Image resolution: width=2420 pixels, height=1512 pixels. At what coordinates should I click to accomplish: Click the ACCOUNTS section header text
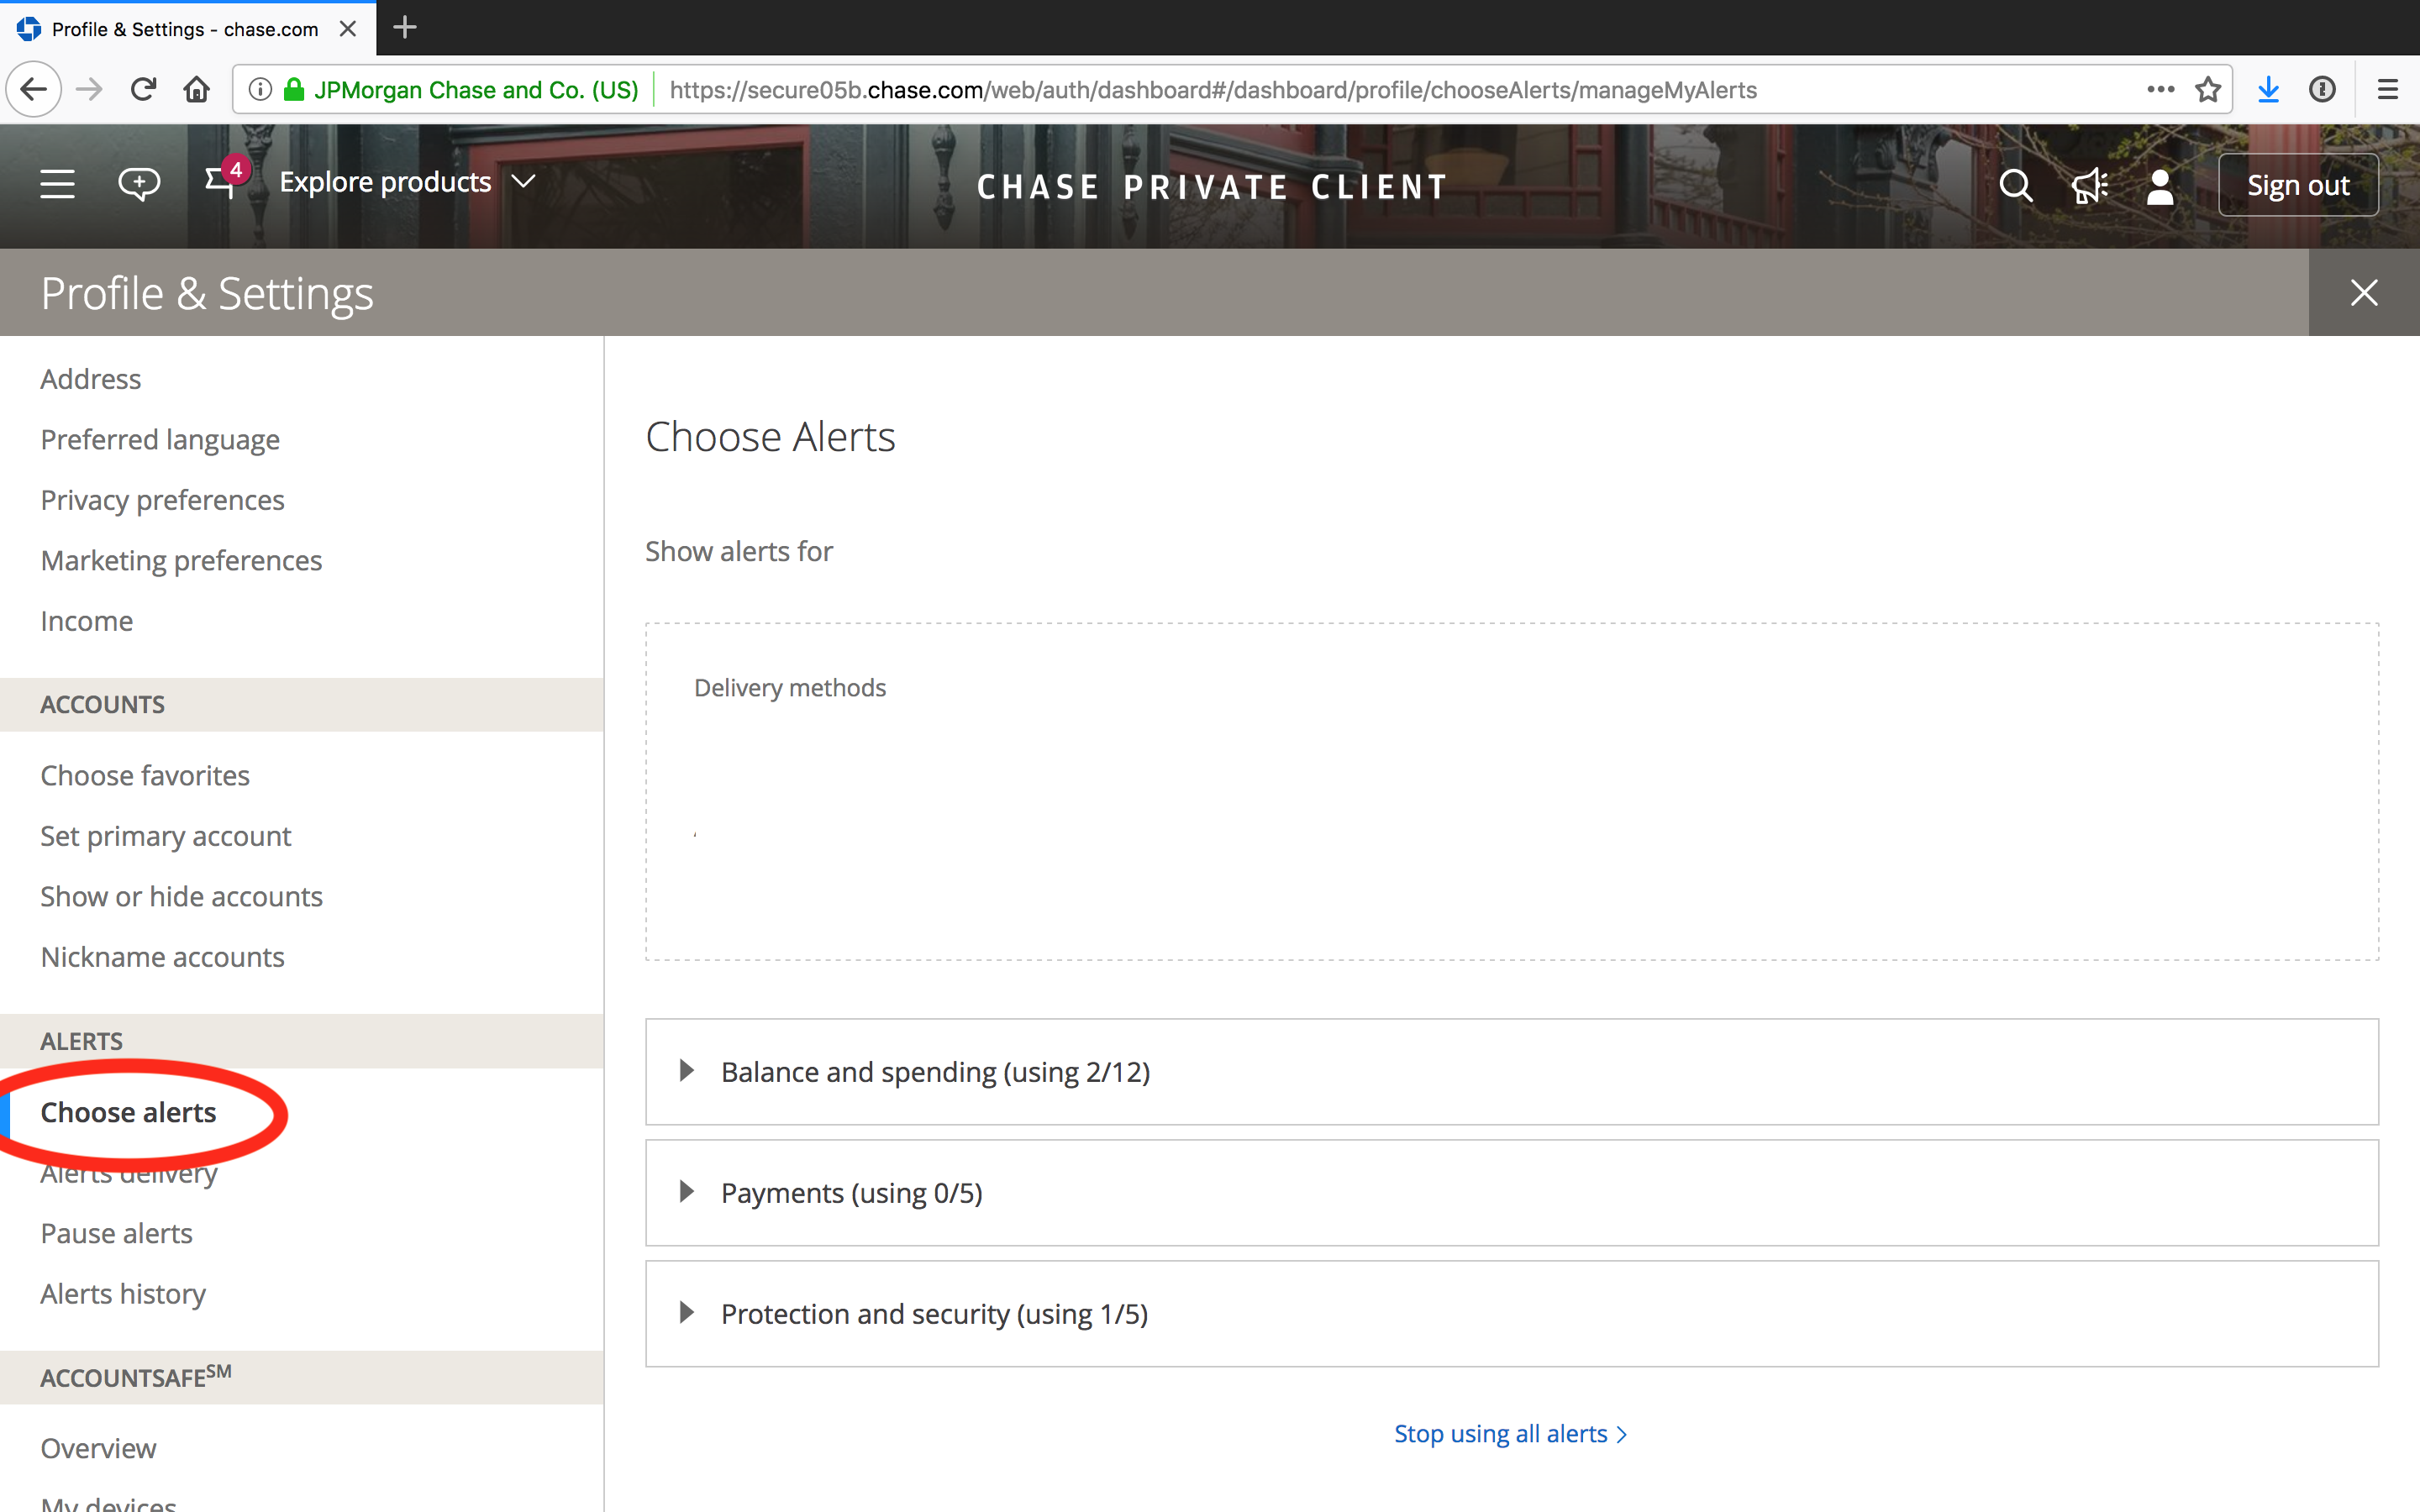[103, 705]
